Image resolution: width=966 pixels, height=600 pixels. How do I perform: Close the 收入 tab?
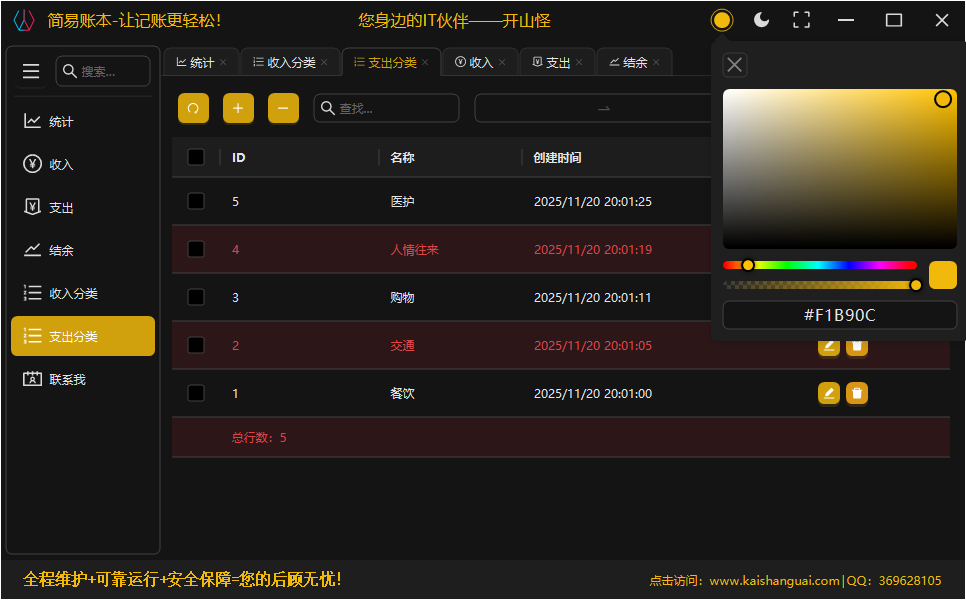click(502, 62)
